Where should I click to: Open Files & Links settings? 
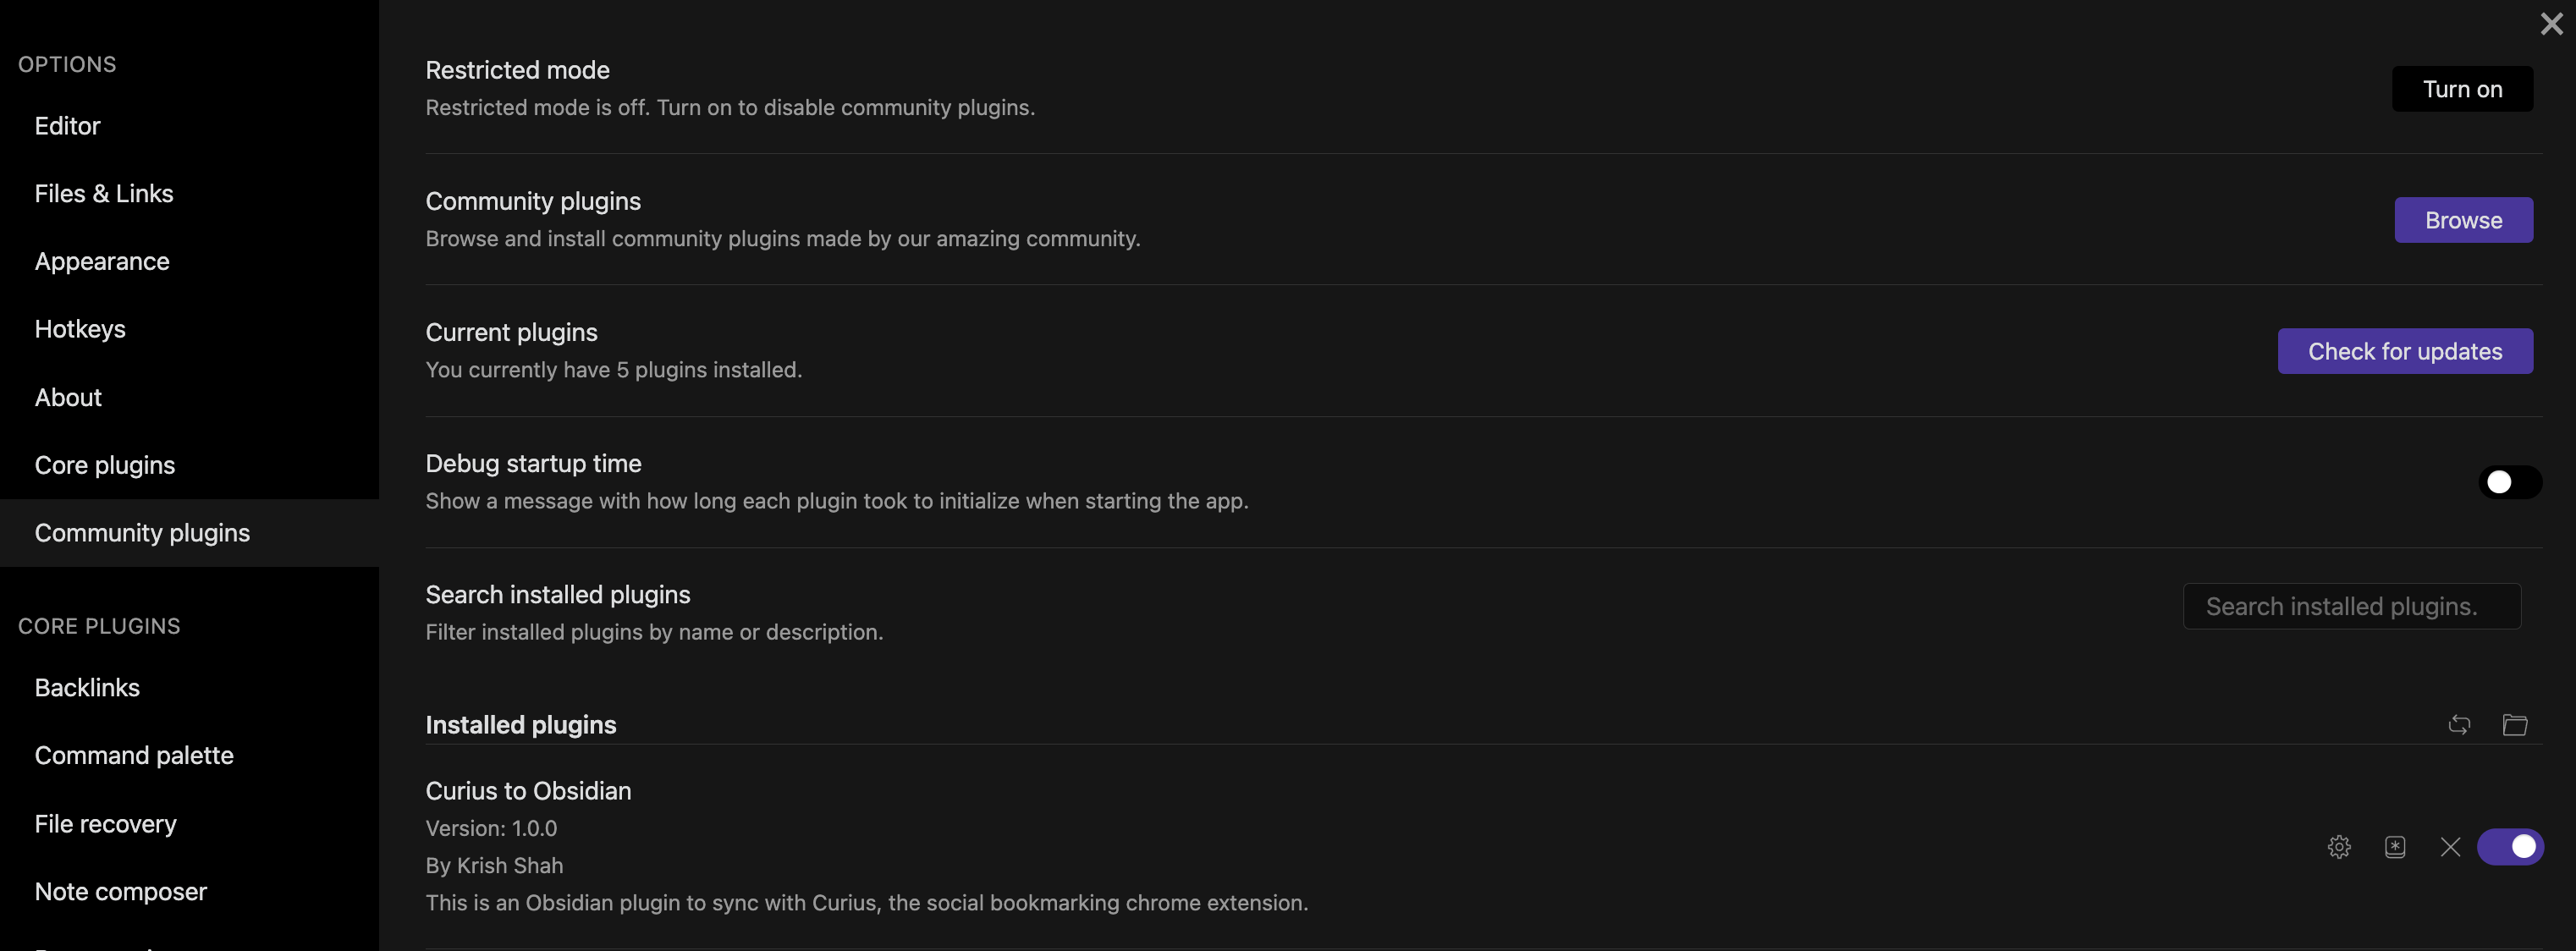click(x=104, y=193)
